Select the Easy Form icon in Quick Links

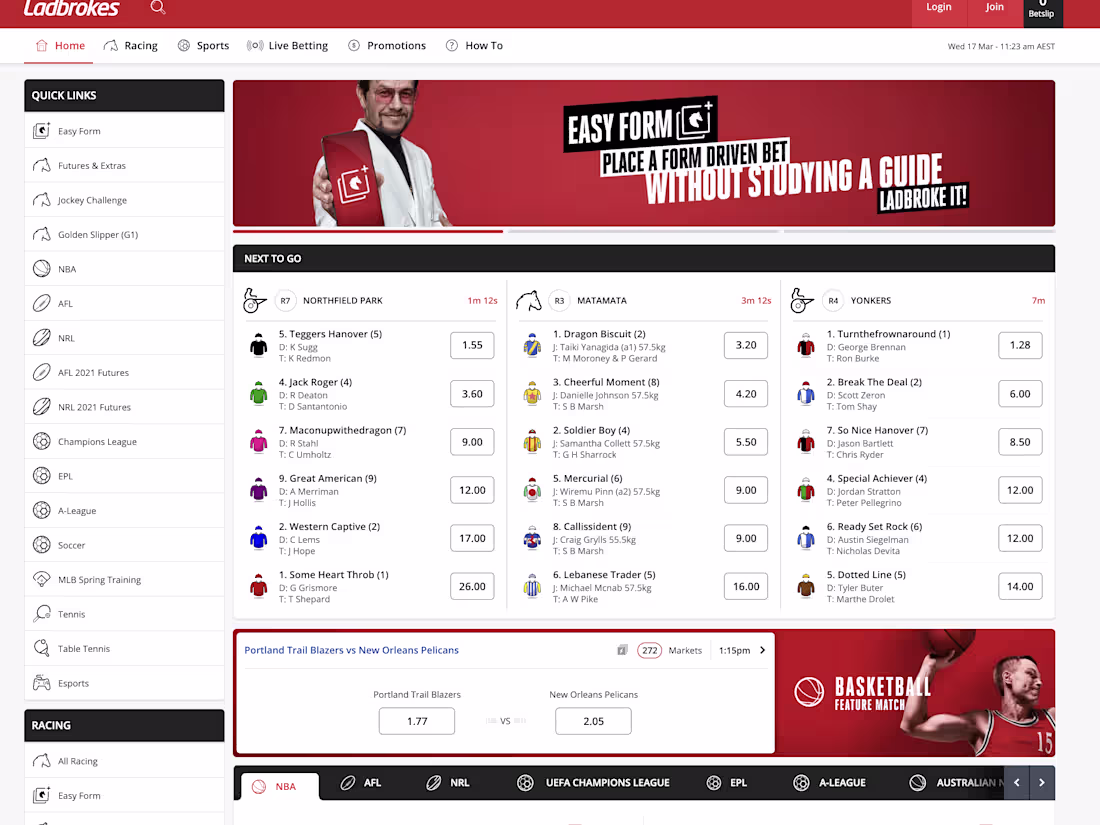click(x=41, y=130)
